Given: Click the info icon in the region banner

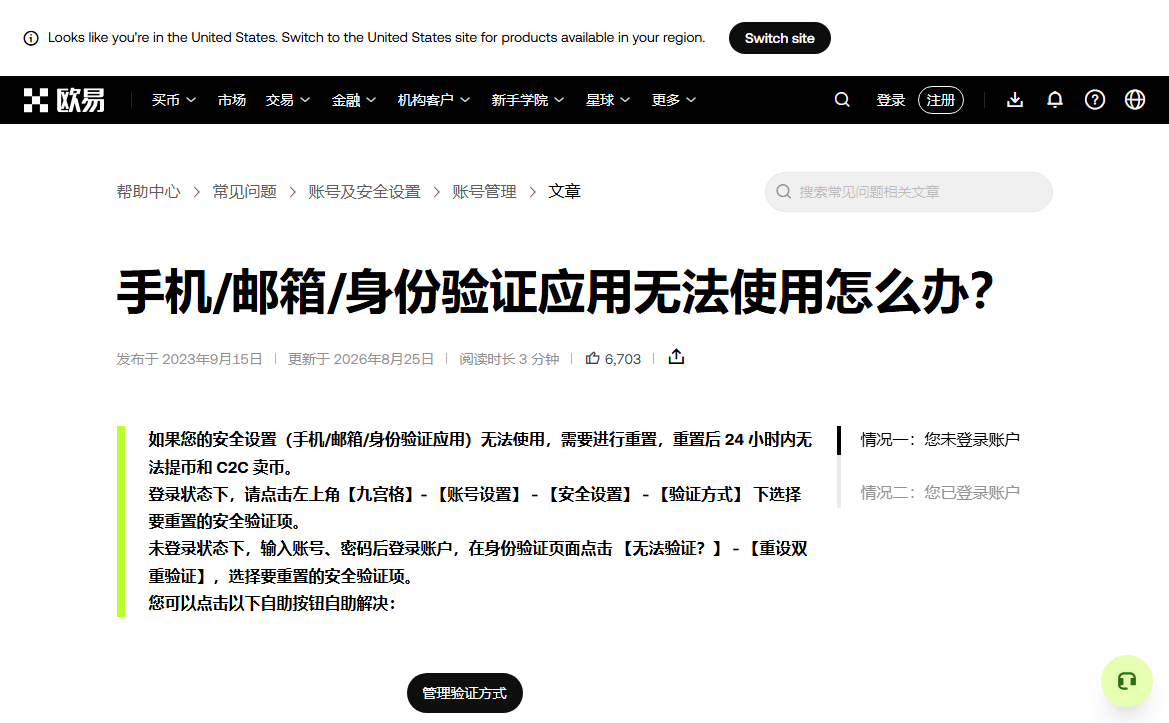Looking at the screenshot, I should pos(31,38).
